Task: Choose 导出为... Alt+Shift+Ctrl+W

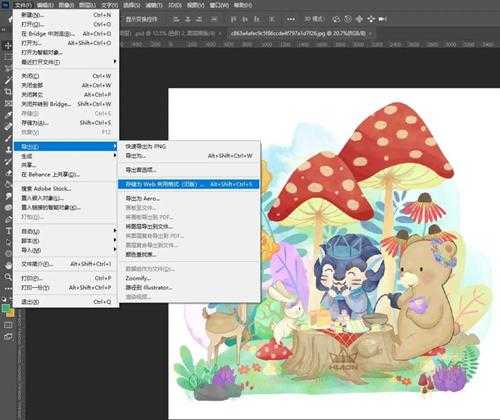Action: point(189,156)
